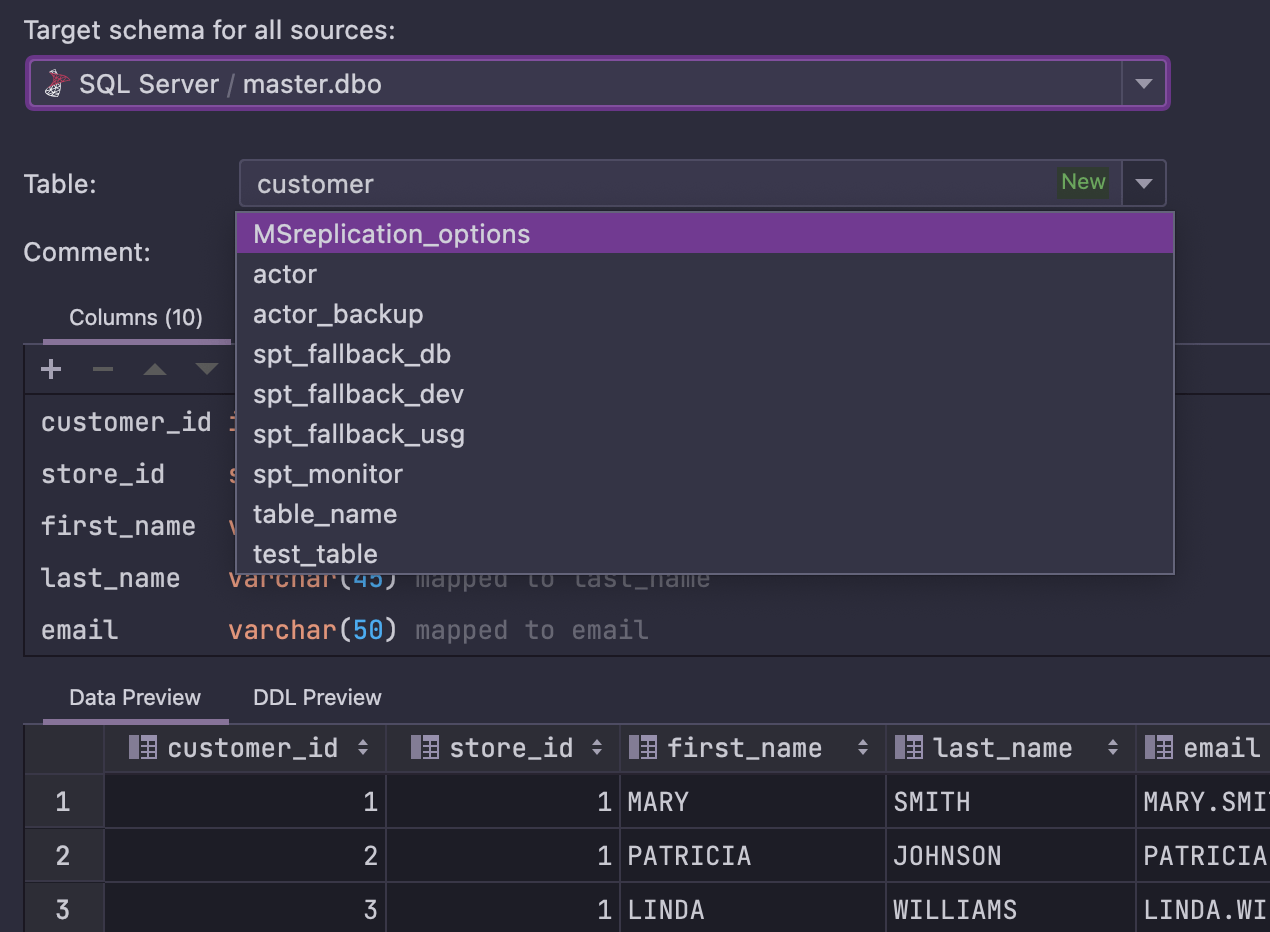The height and width of the screenshot is (932, 1270).
Task: Select row 2 header in data preview
Action: [x=63, y=856]
